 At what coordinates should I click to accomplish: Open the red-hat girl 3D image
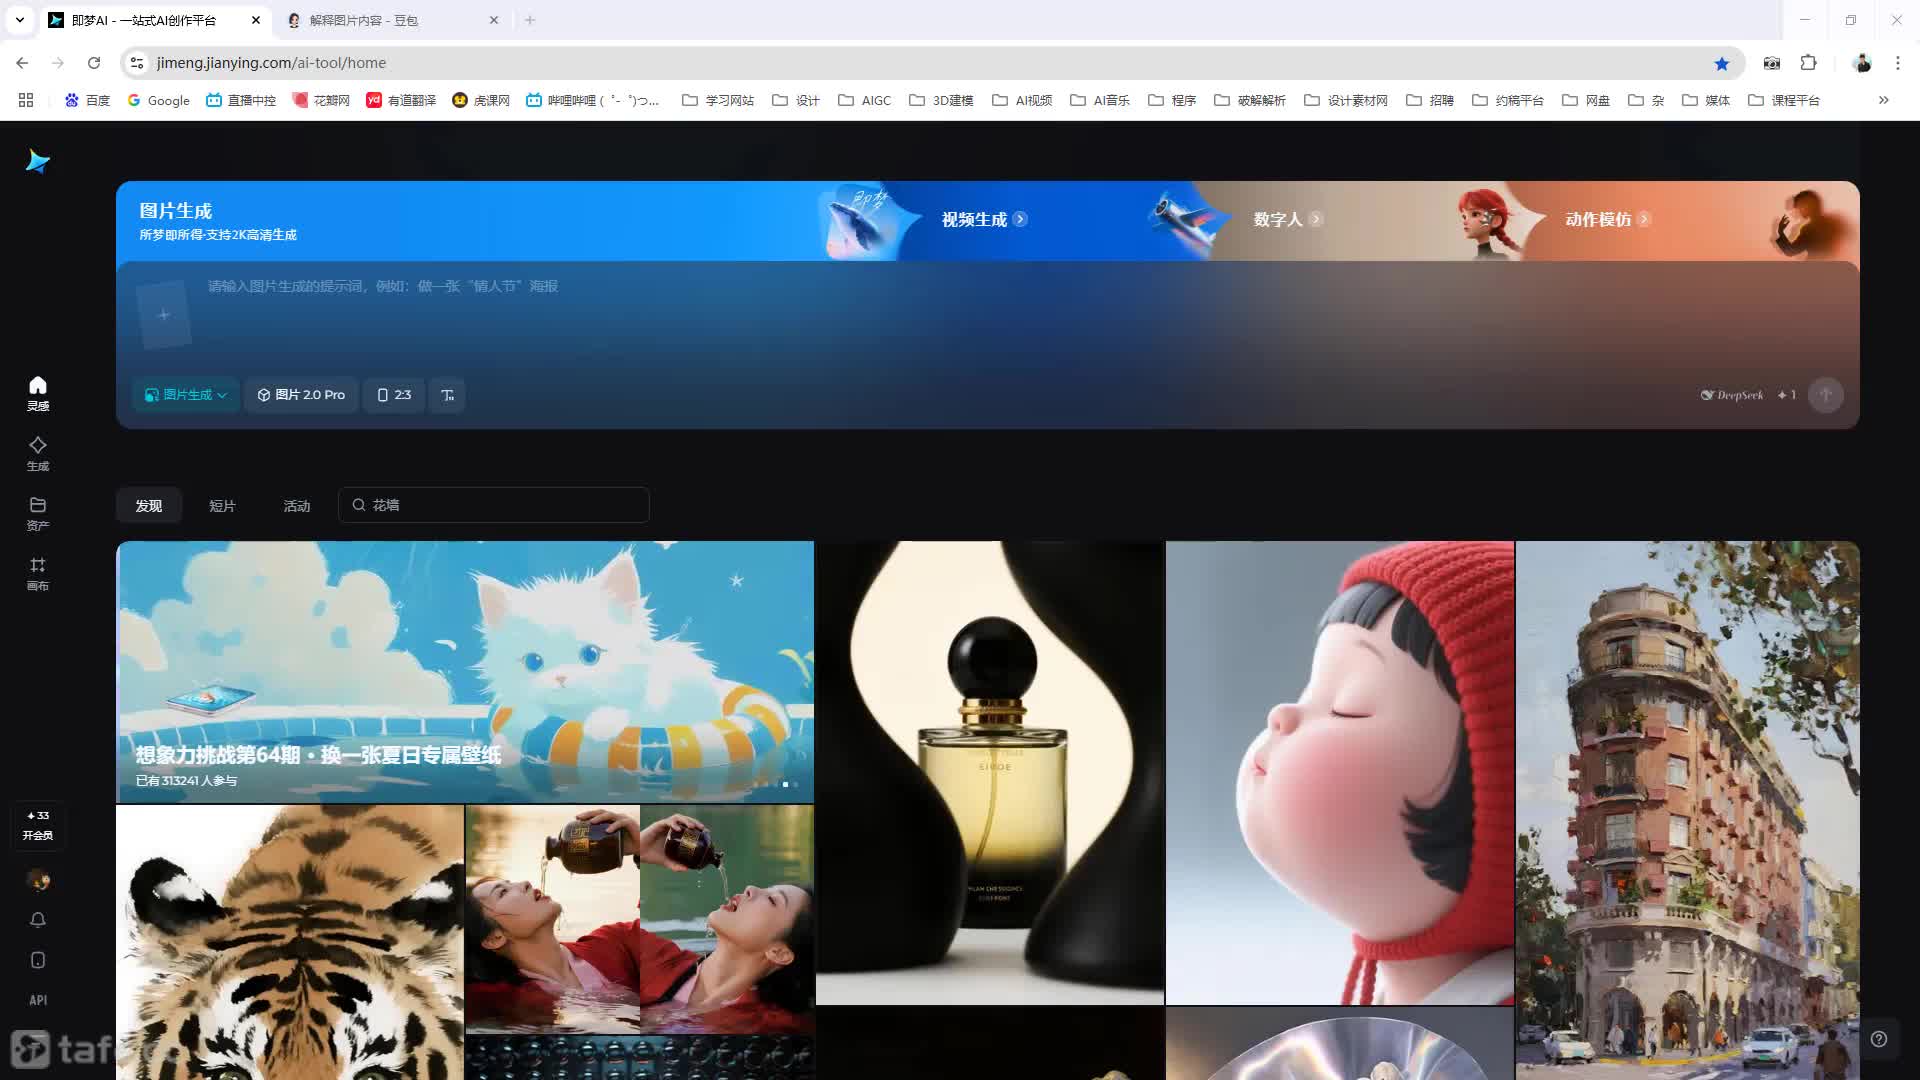[1340, 773]
